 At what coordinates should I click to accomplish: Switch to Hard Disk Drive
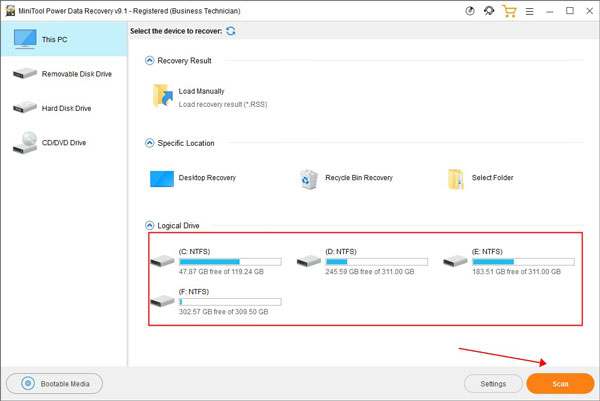pos(64,108)
